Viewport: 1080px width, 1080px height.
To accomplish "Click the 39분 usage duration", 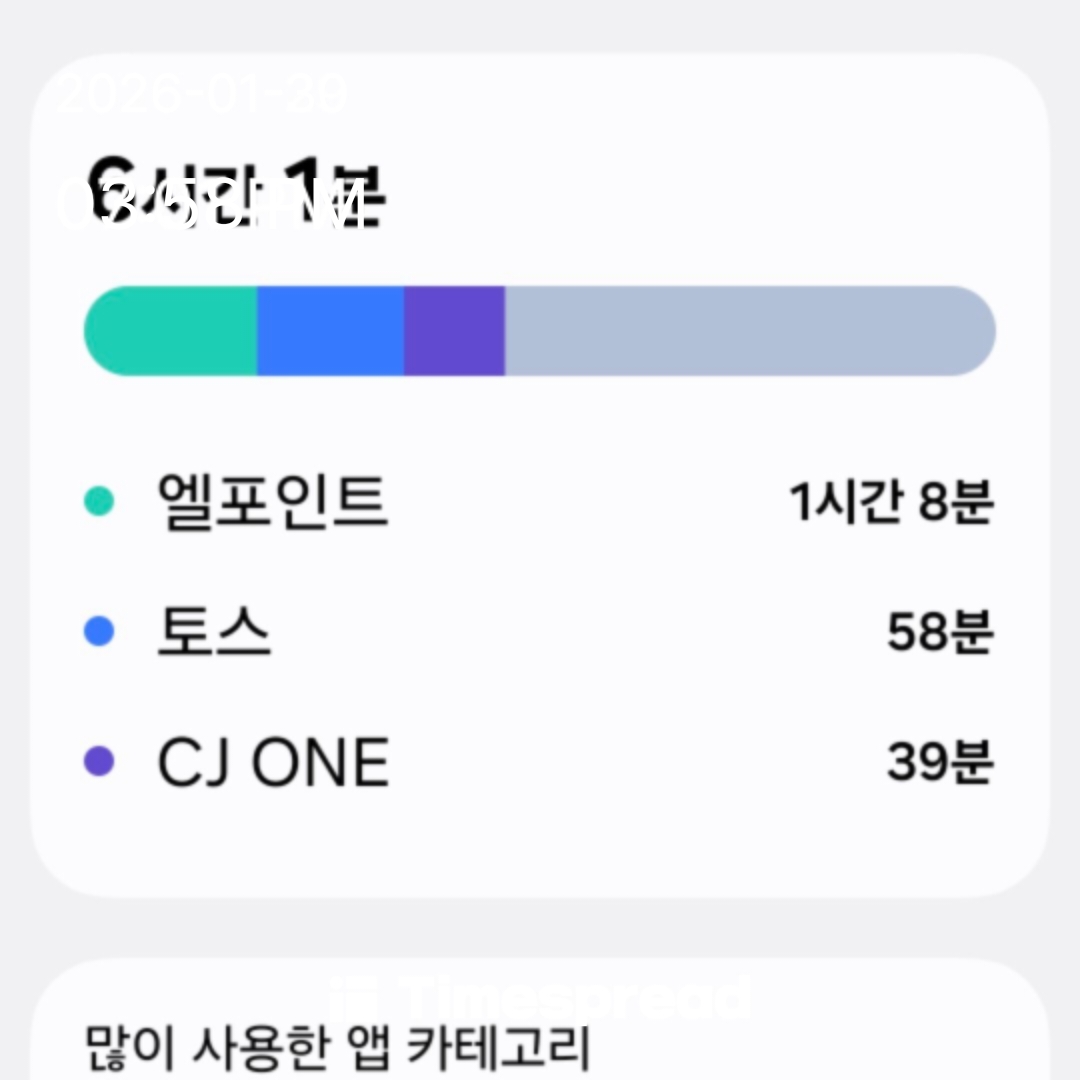I will tap(939, 763).
